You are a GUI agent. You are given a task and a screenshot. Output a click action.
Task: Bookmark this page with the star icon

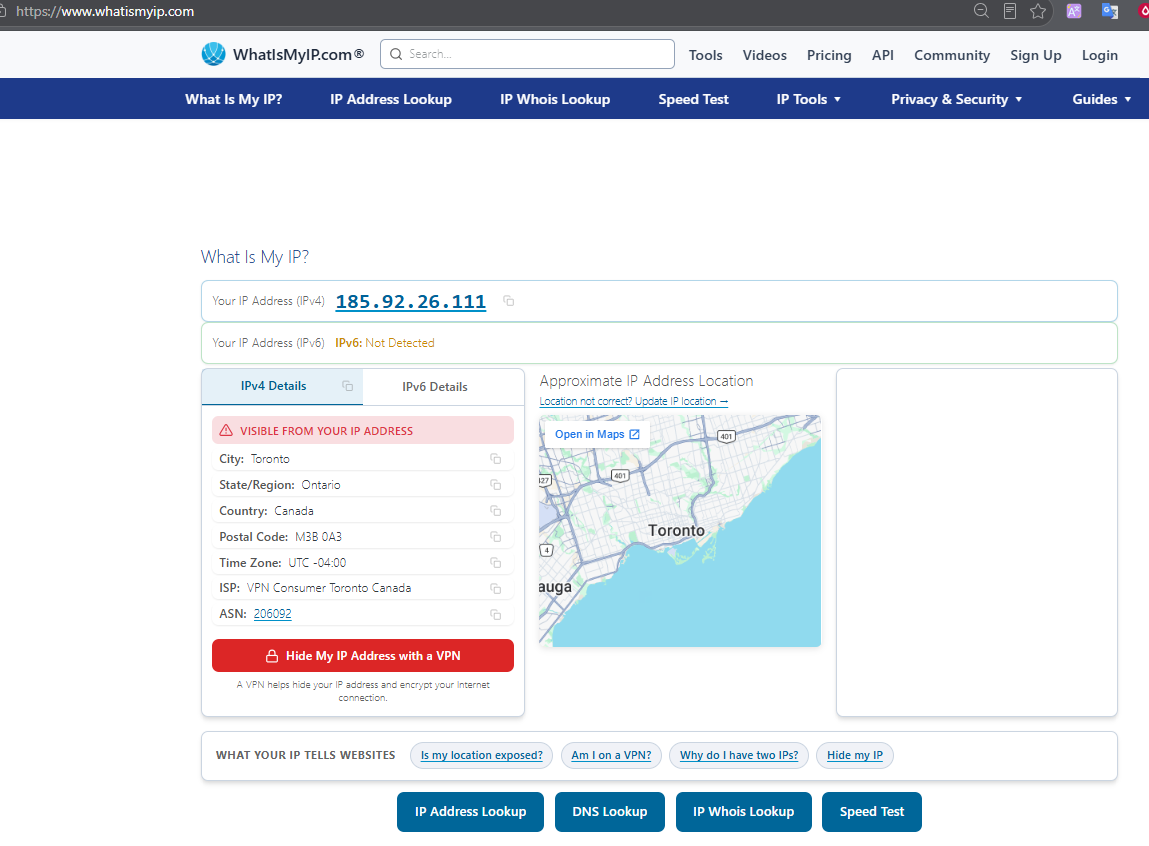coord(1038,11)
